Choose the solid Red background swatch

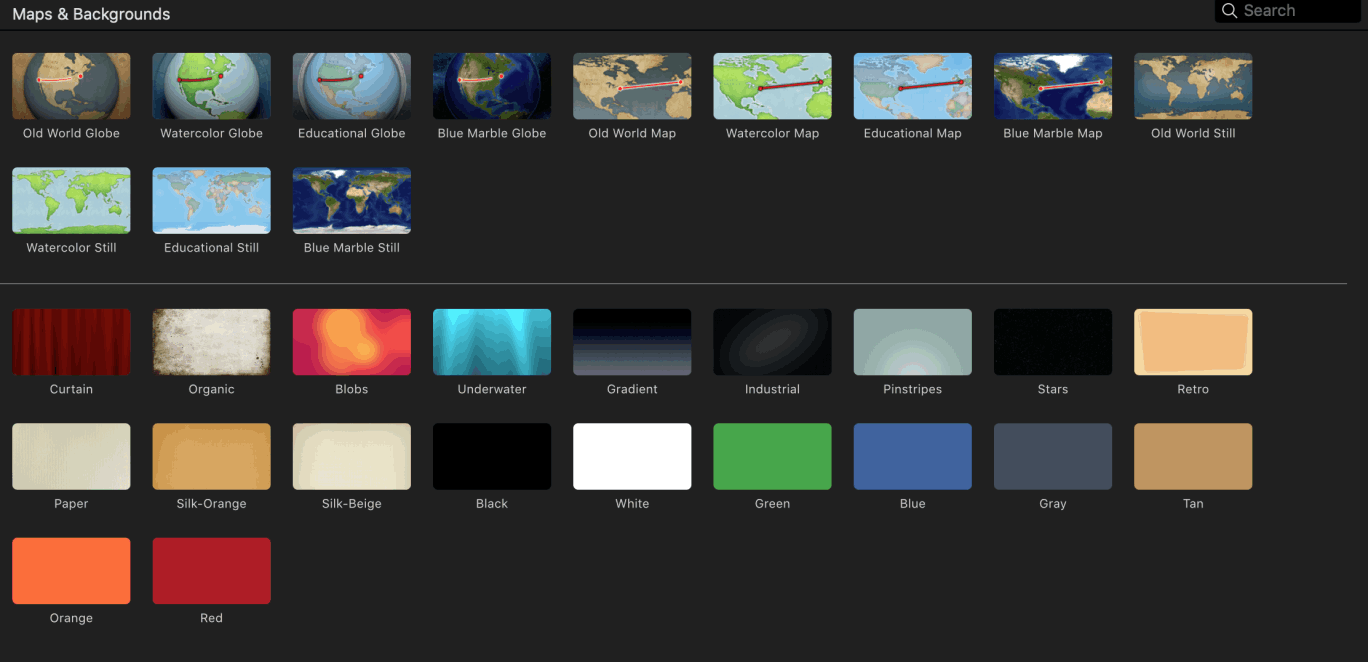coord(211,570)
